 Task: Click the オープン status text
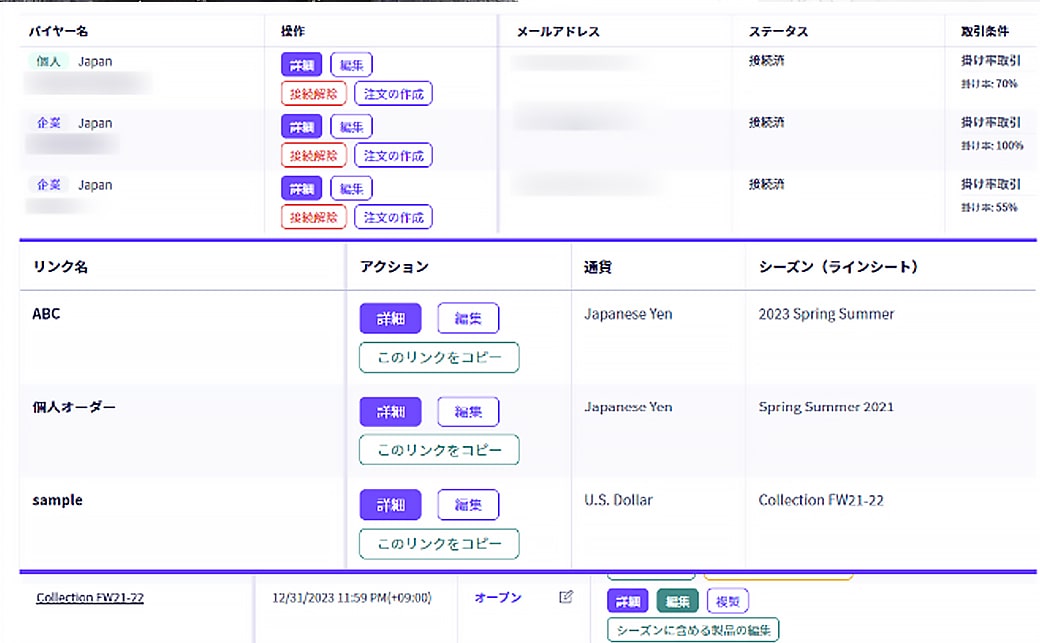click(x=498, y=597)
